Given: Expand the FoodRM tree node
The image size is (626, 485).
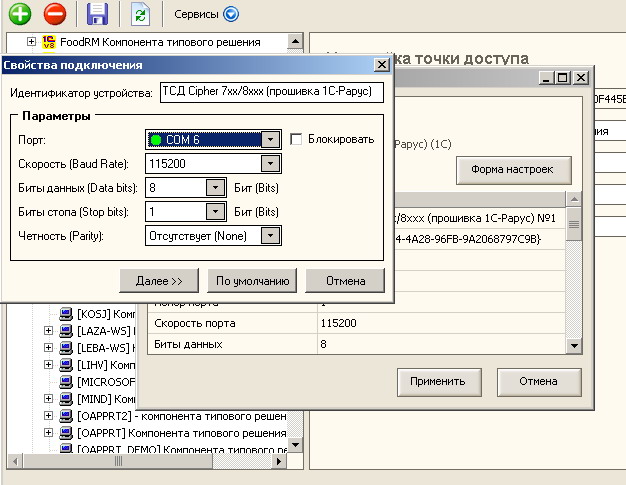Looking at the screenshot, I should click(31, 42).
